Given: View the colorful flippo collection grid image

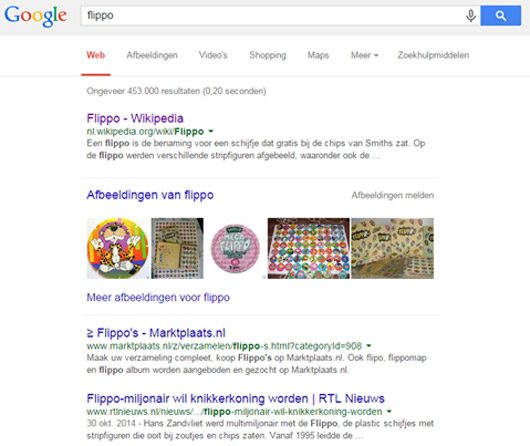Looking at the screenshot, I should (309, 248).
